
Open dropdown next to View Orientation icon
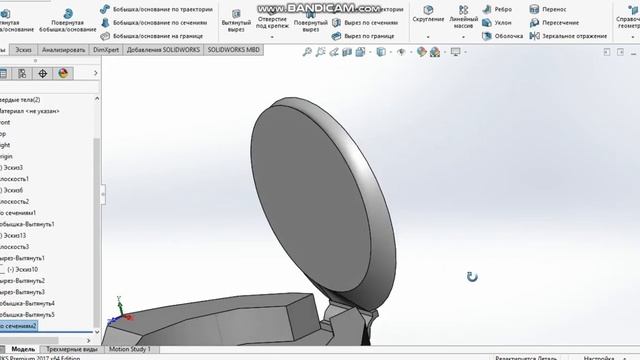point(370,52)
